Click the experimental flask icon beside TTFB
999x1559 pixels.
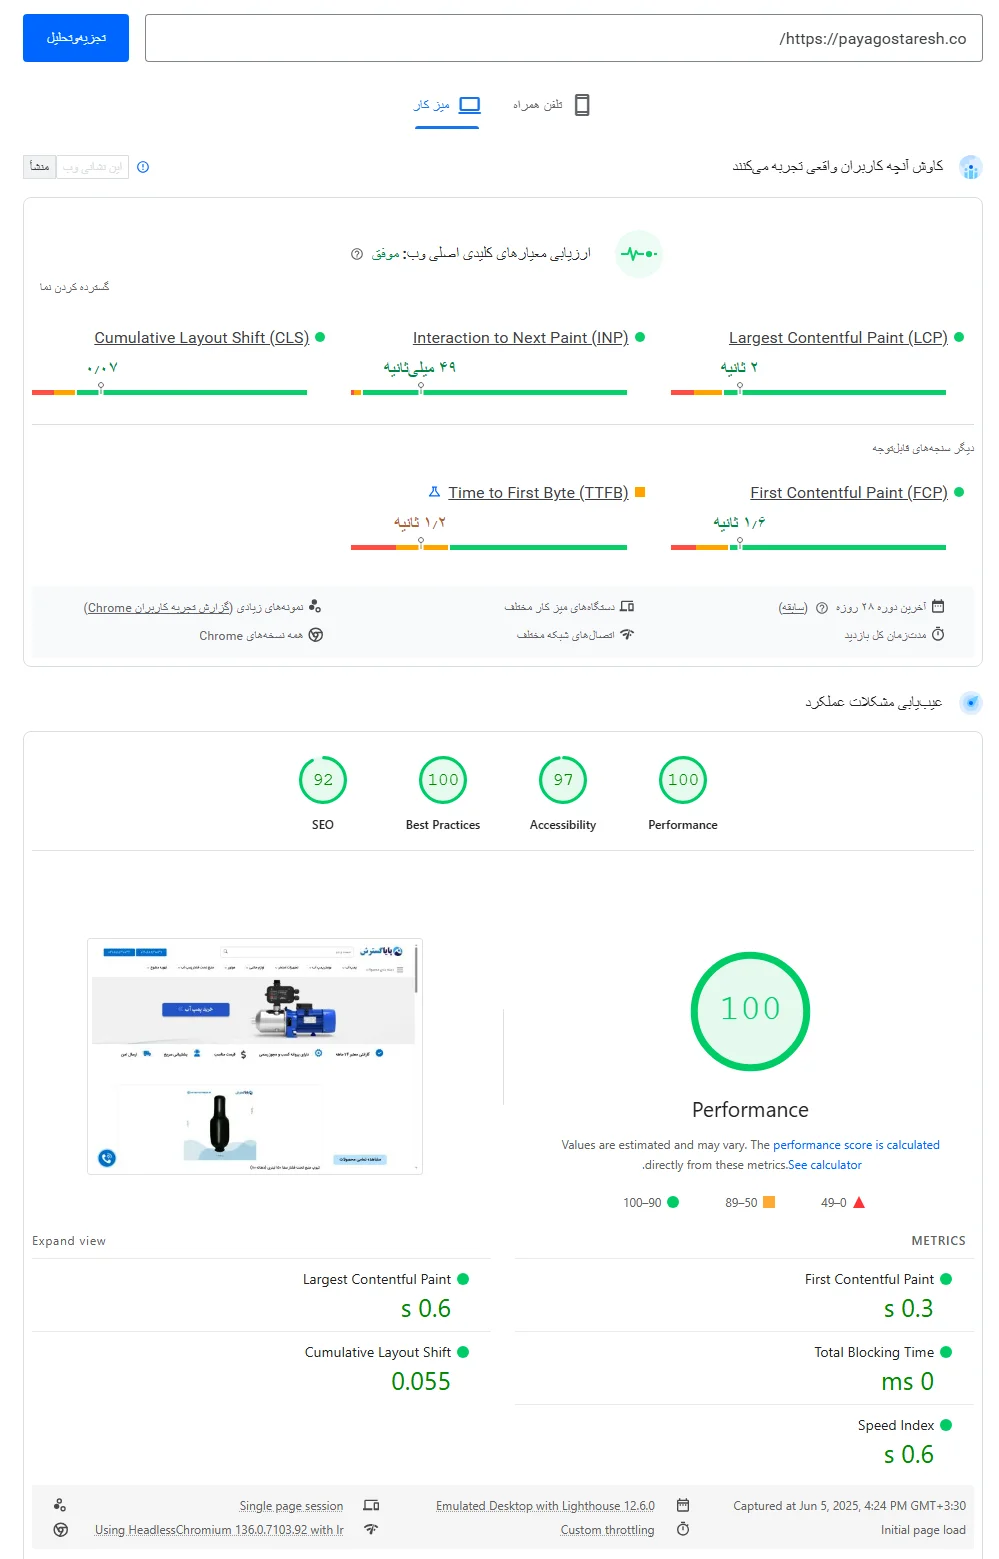coord(434,492)
